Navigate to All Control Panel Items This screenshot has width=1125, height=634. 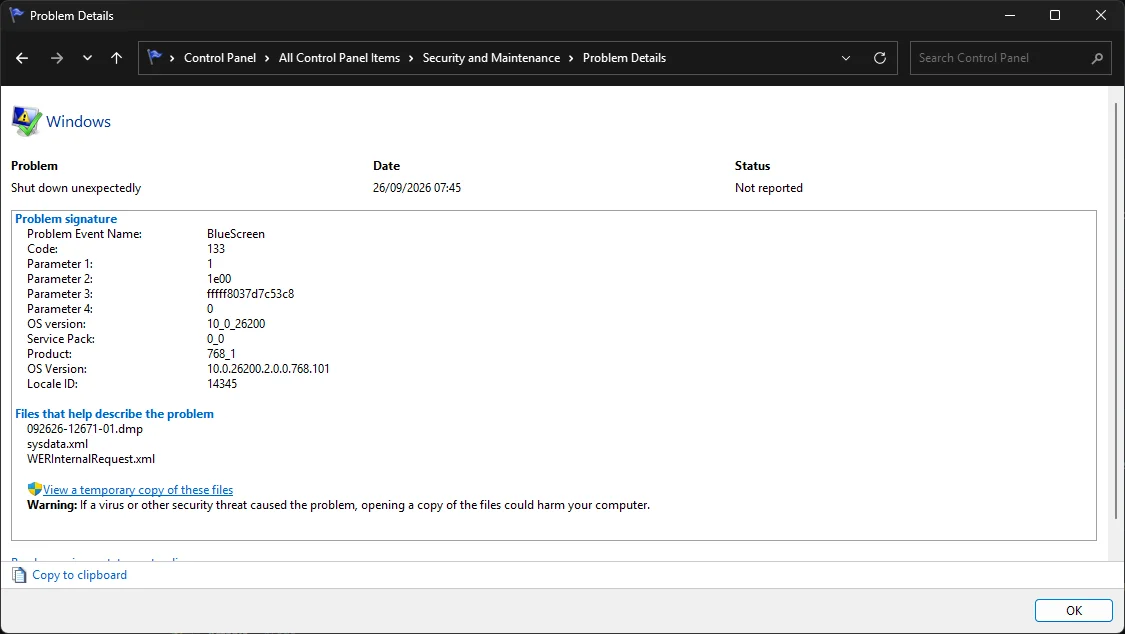(x=339, y=58)
